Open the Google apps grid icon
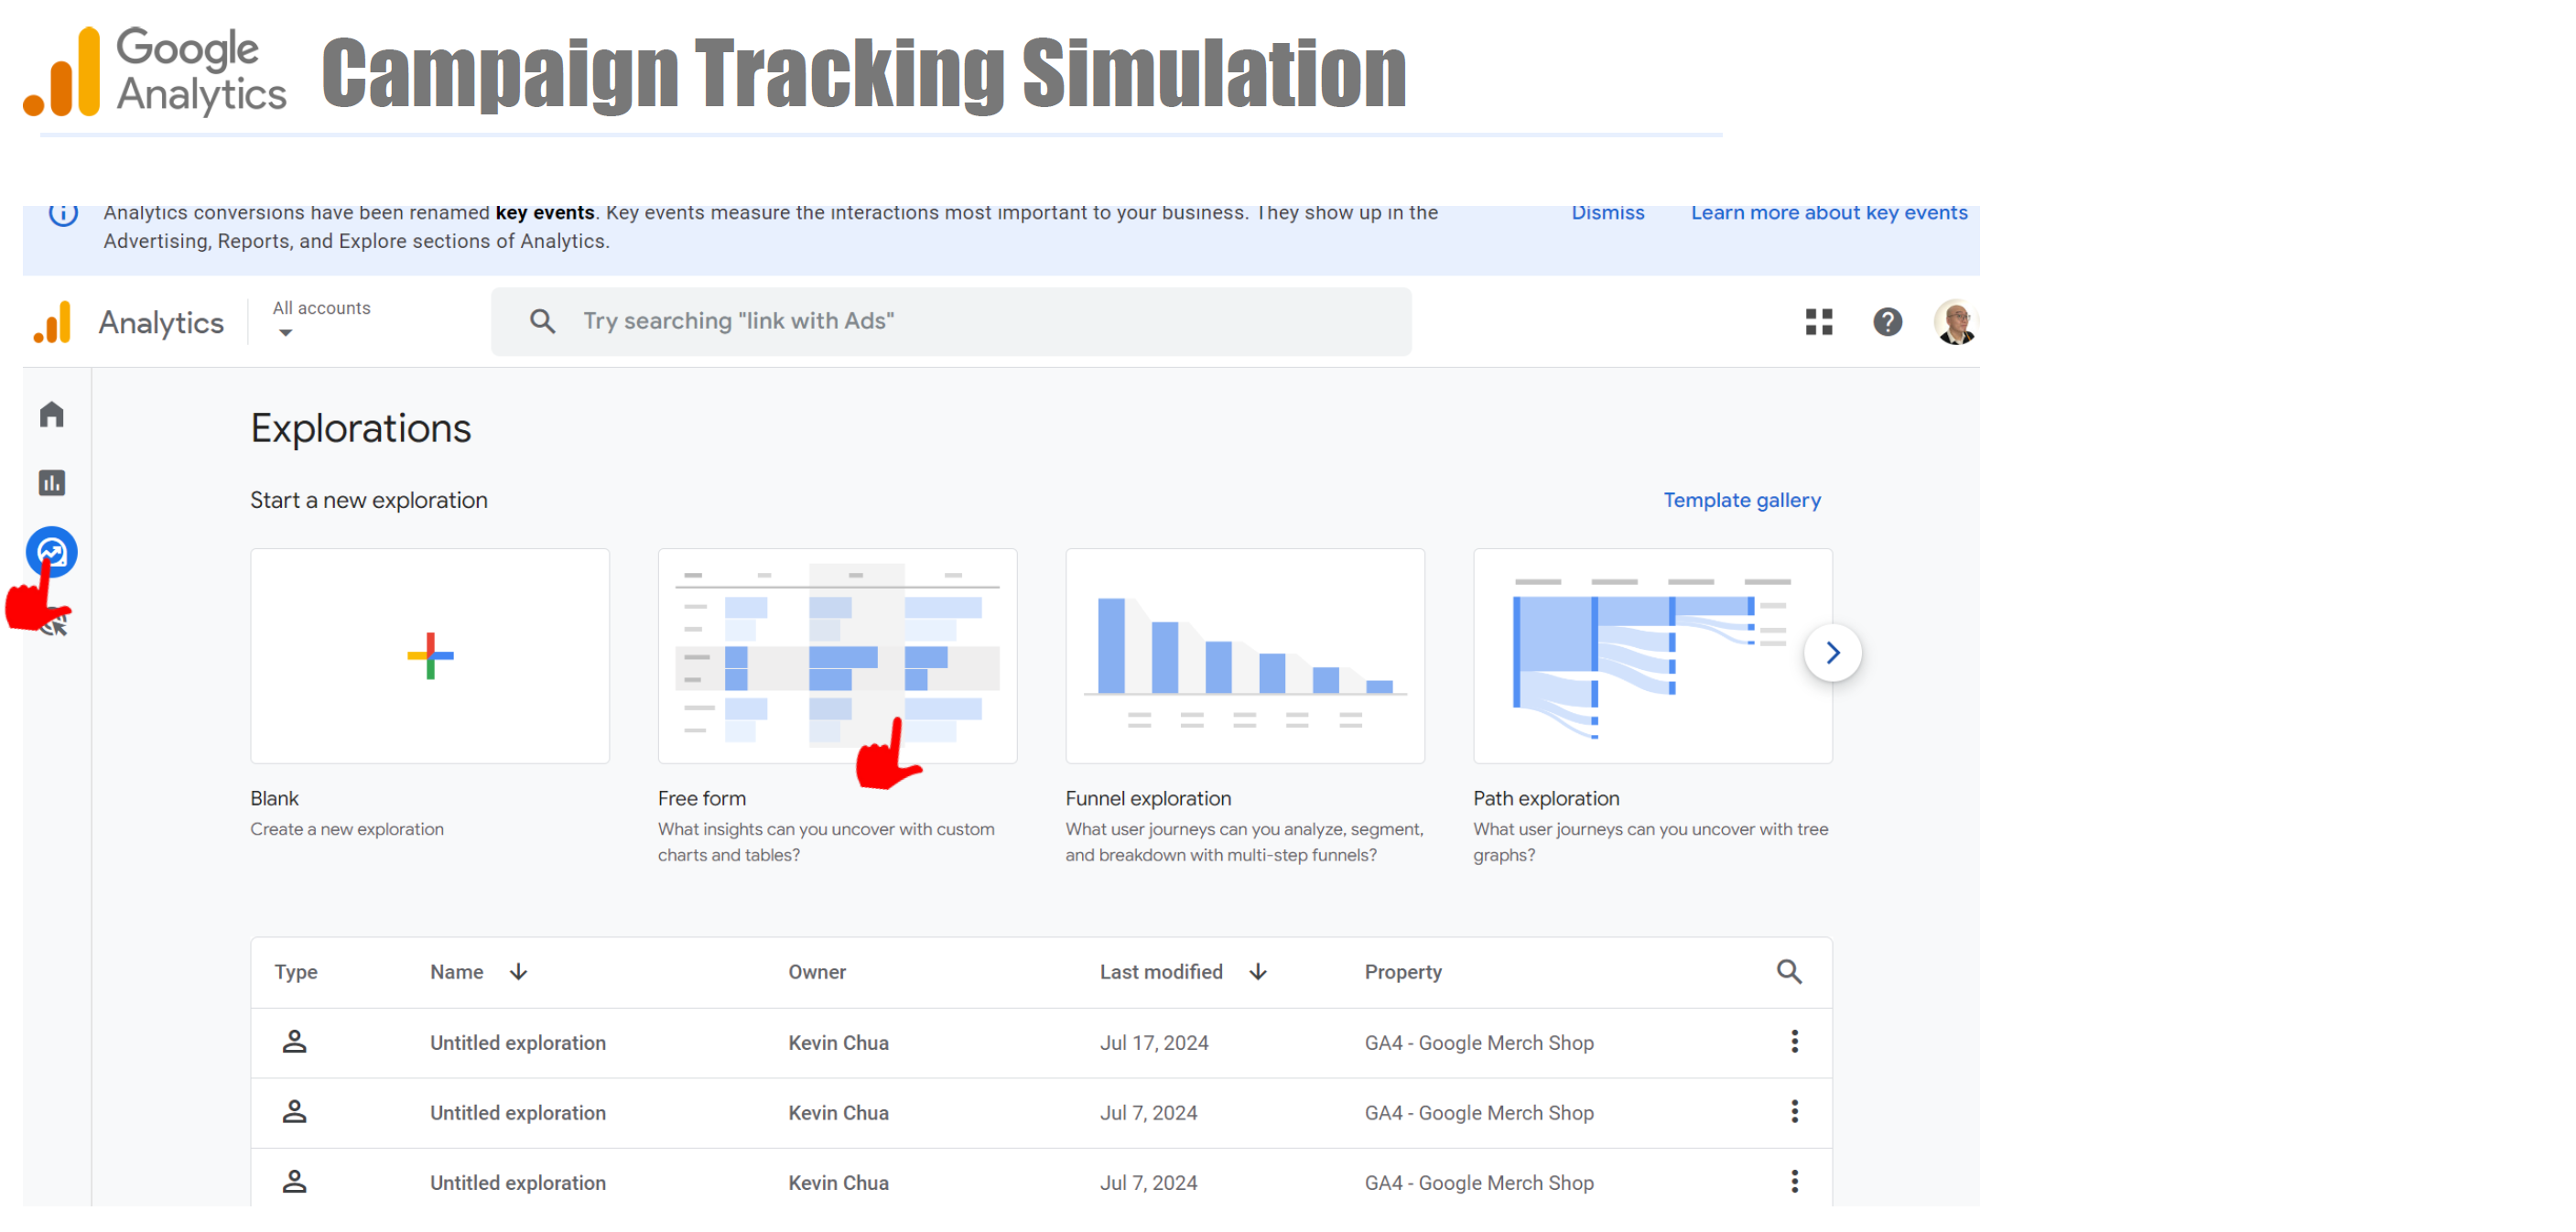Screen dimensions: 2576x1232 tap(1818, 322)
